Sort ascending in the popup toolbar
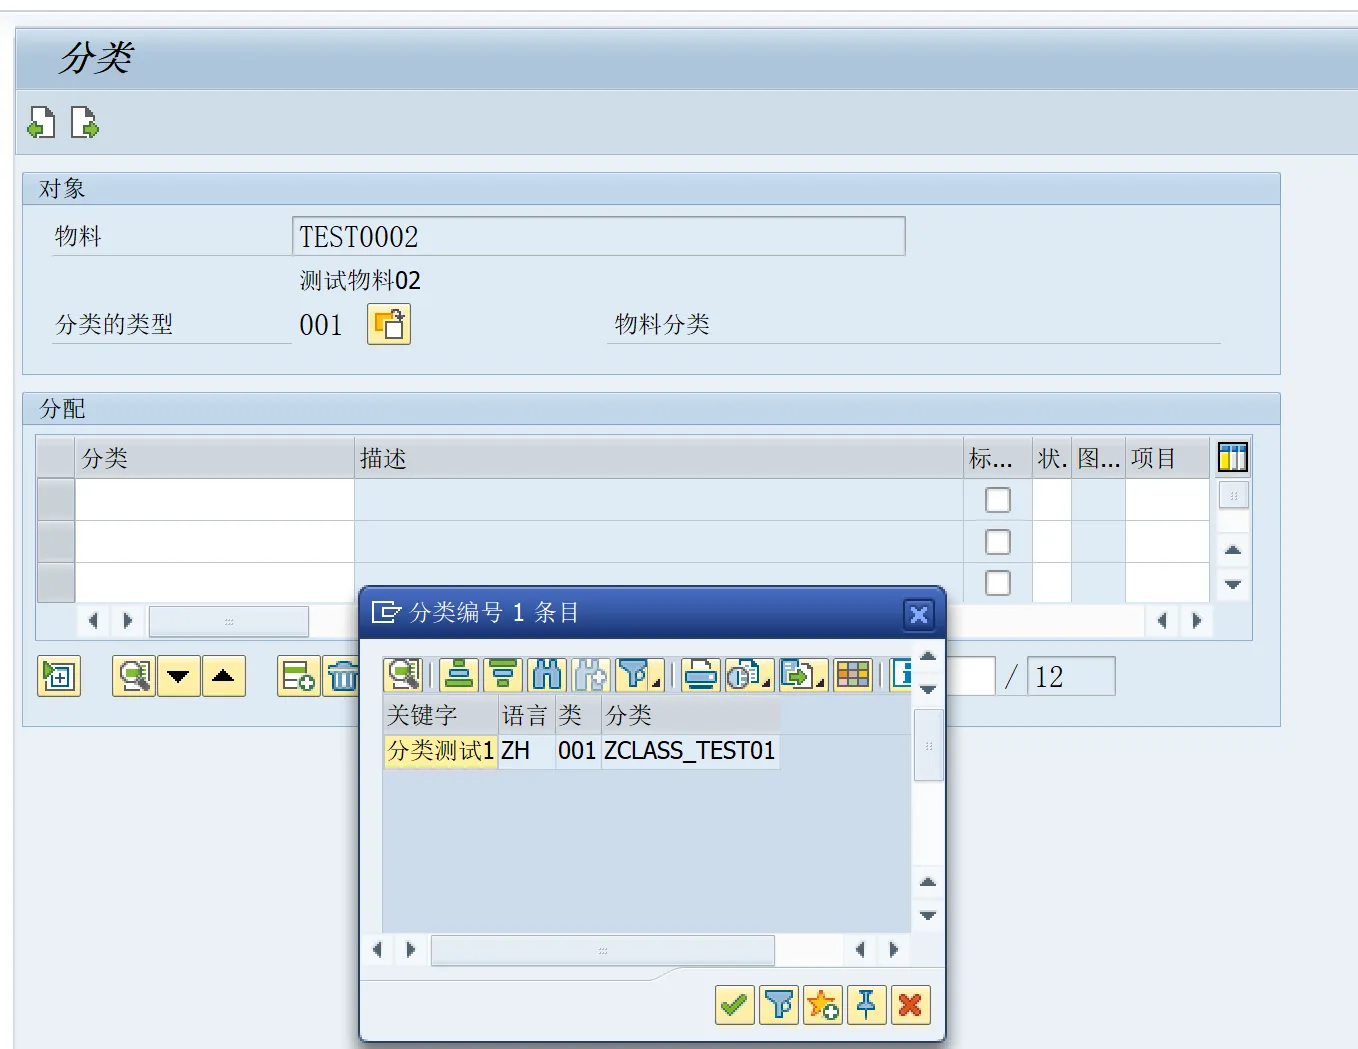This screenshot has width=1358, height=1049. click(x=459, y=676)
